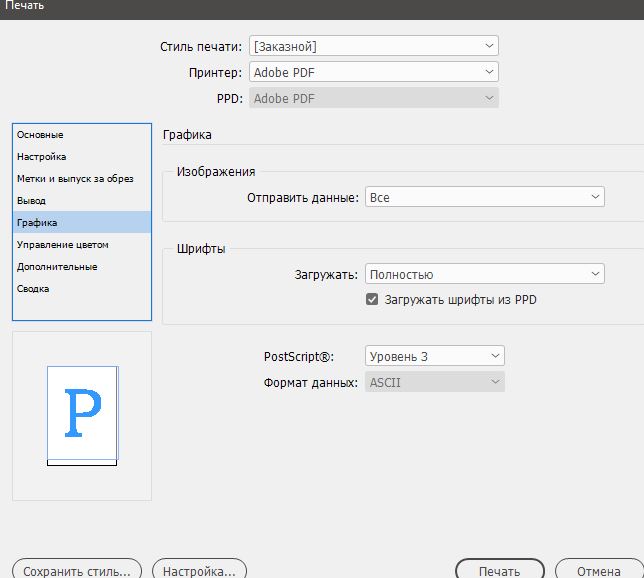Click the Печать button
The image size is (644, 578).
(x=500, y=570)
